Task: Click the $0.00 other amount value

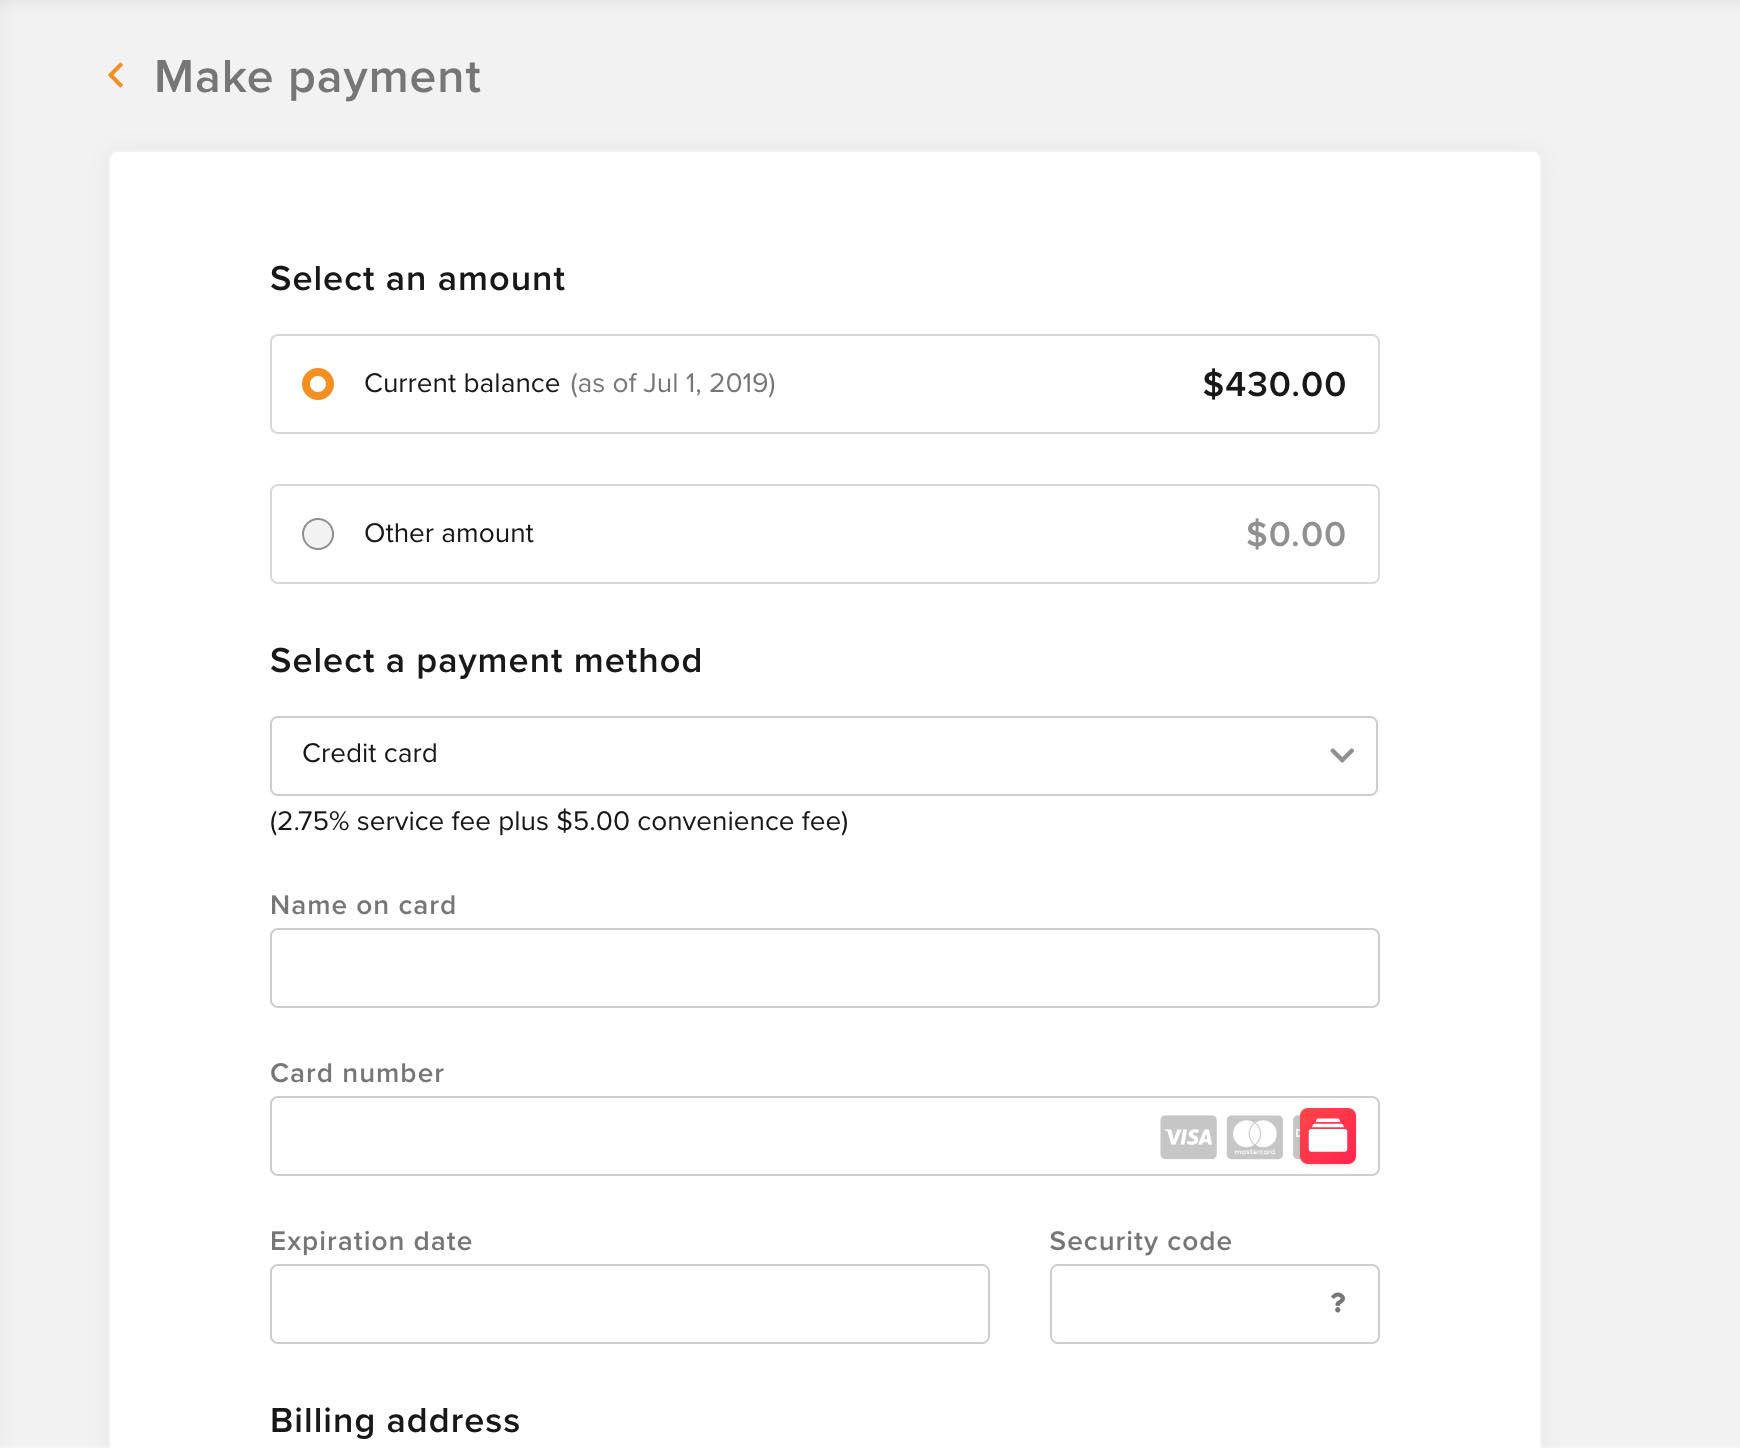Action: [x=1296, y=534]
